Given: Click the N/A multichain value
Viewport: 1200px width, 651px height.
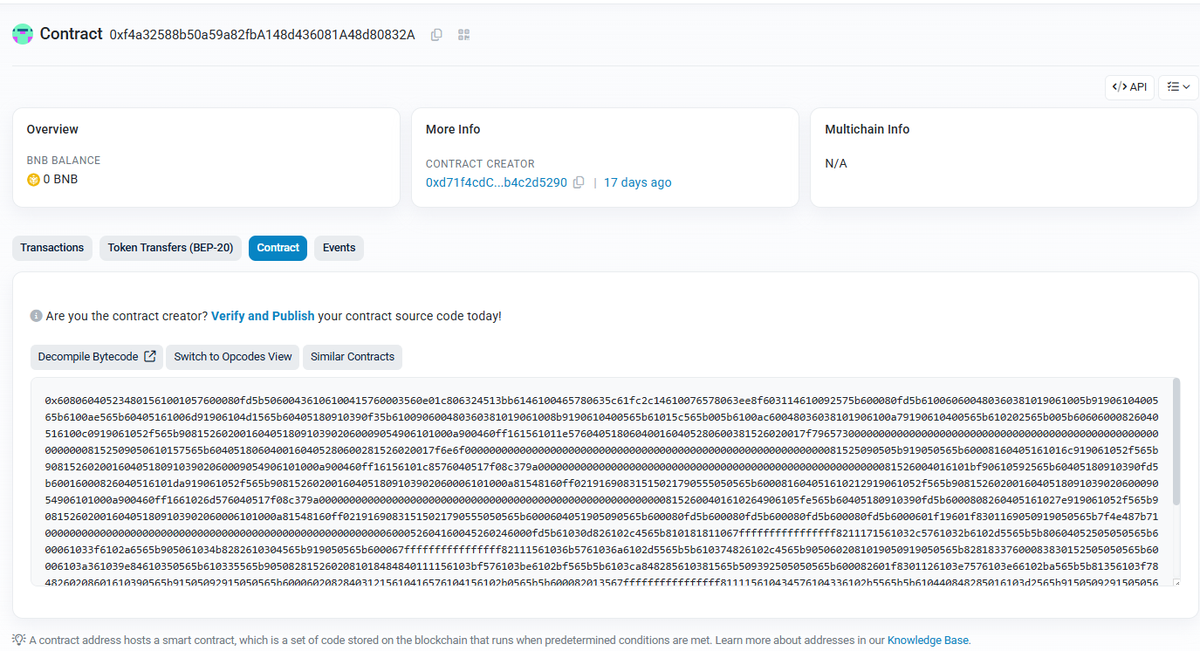Looking at the screenshot, I should pyautogui.click(x=836, y=163).
